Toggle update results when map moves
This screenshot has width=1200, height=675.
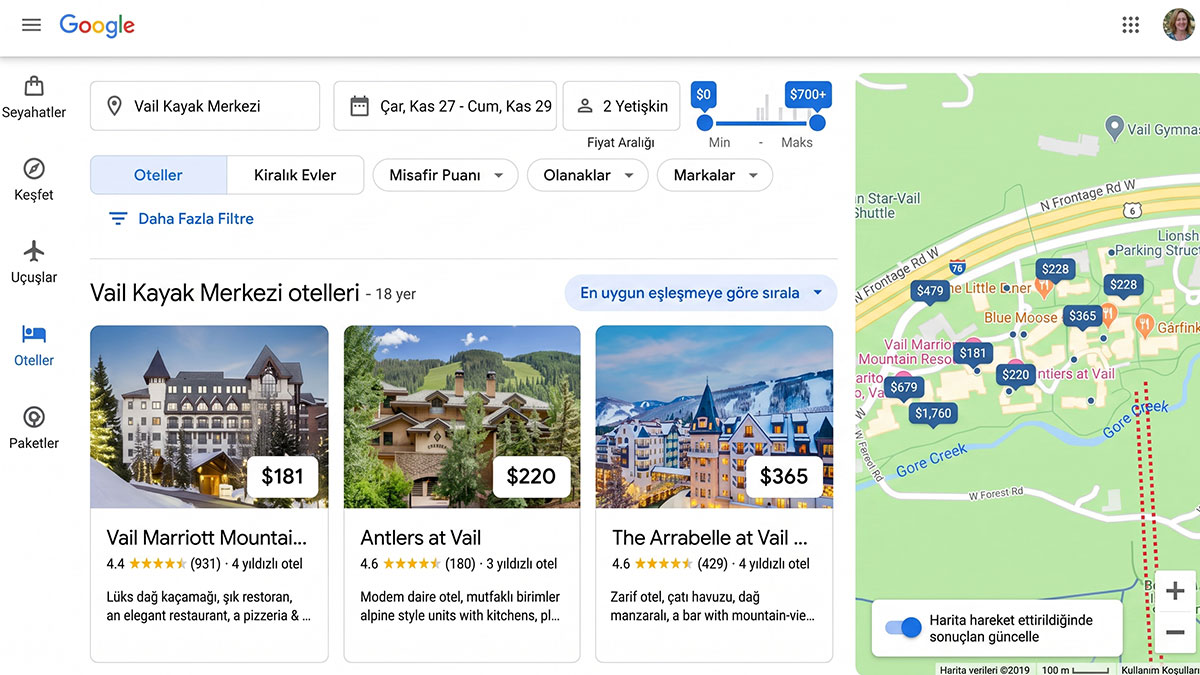coord(904,628)
